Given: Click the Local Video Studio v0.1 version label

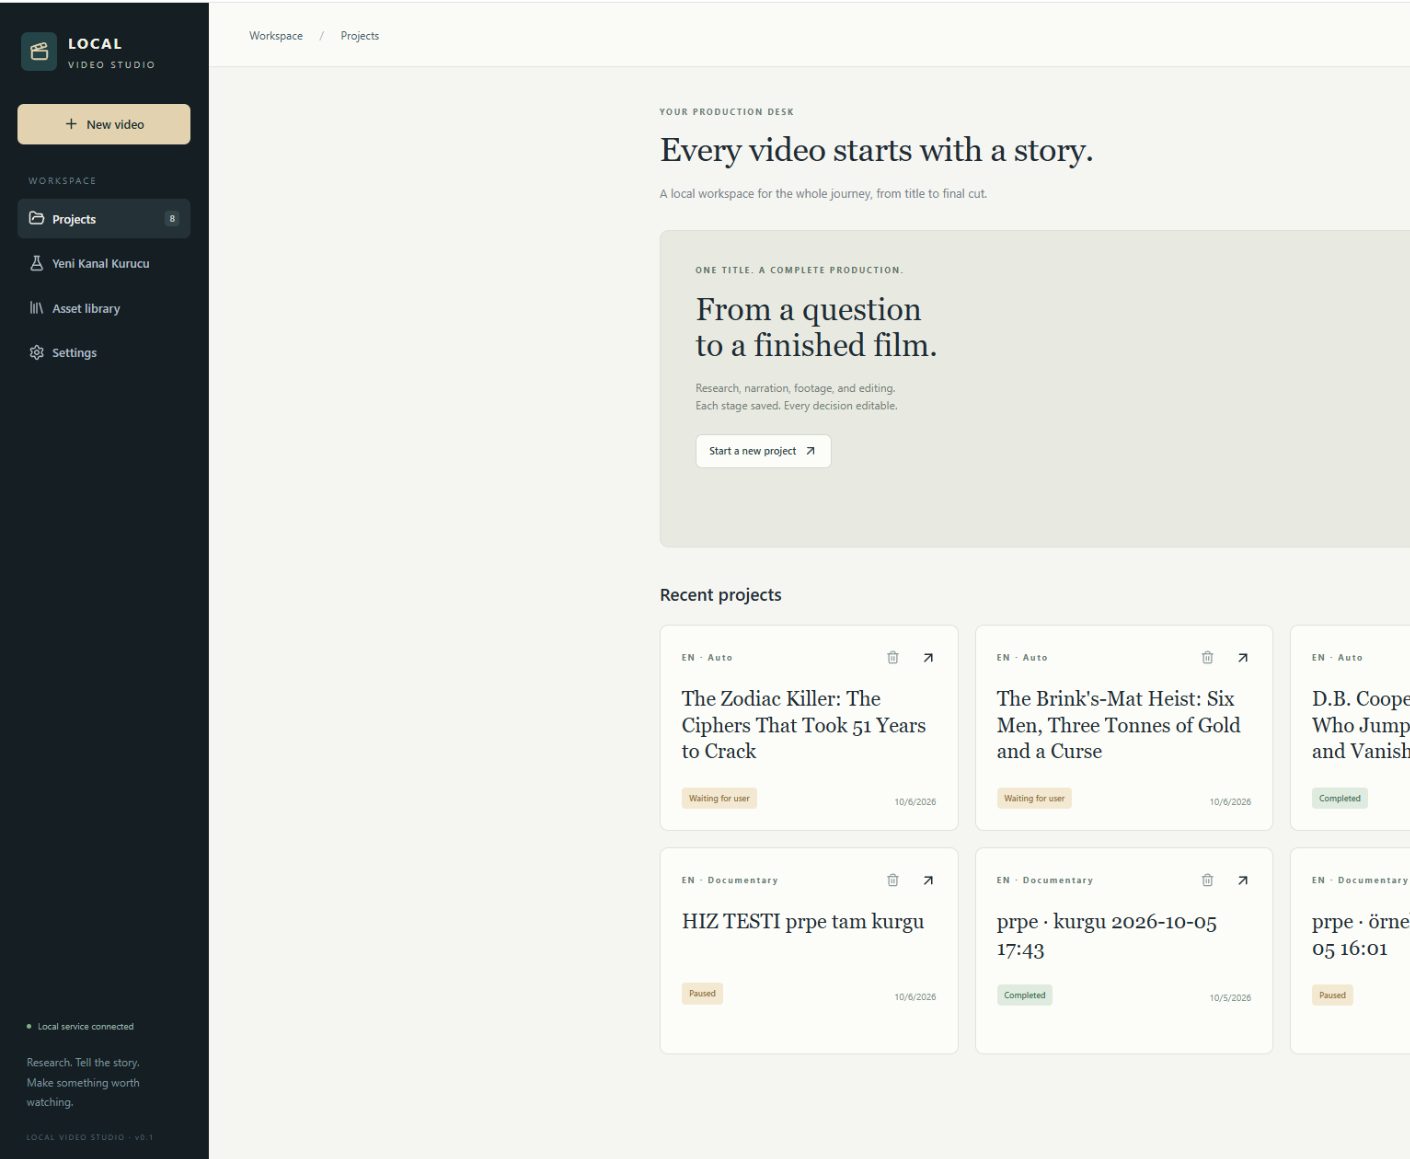Looking at the screenshot, I should click(x=90, y=1137).
